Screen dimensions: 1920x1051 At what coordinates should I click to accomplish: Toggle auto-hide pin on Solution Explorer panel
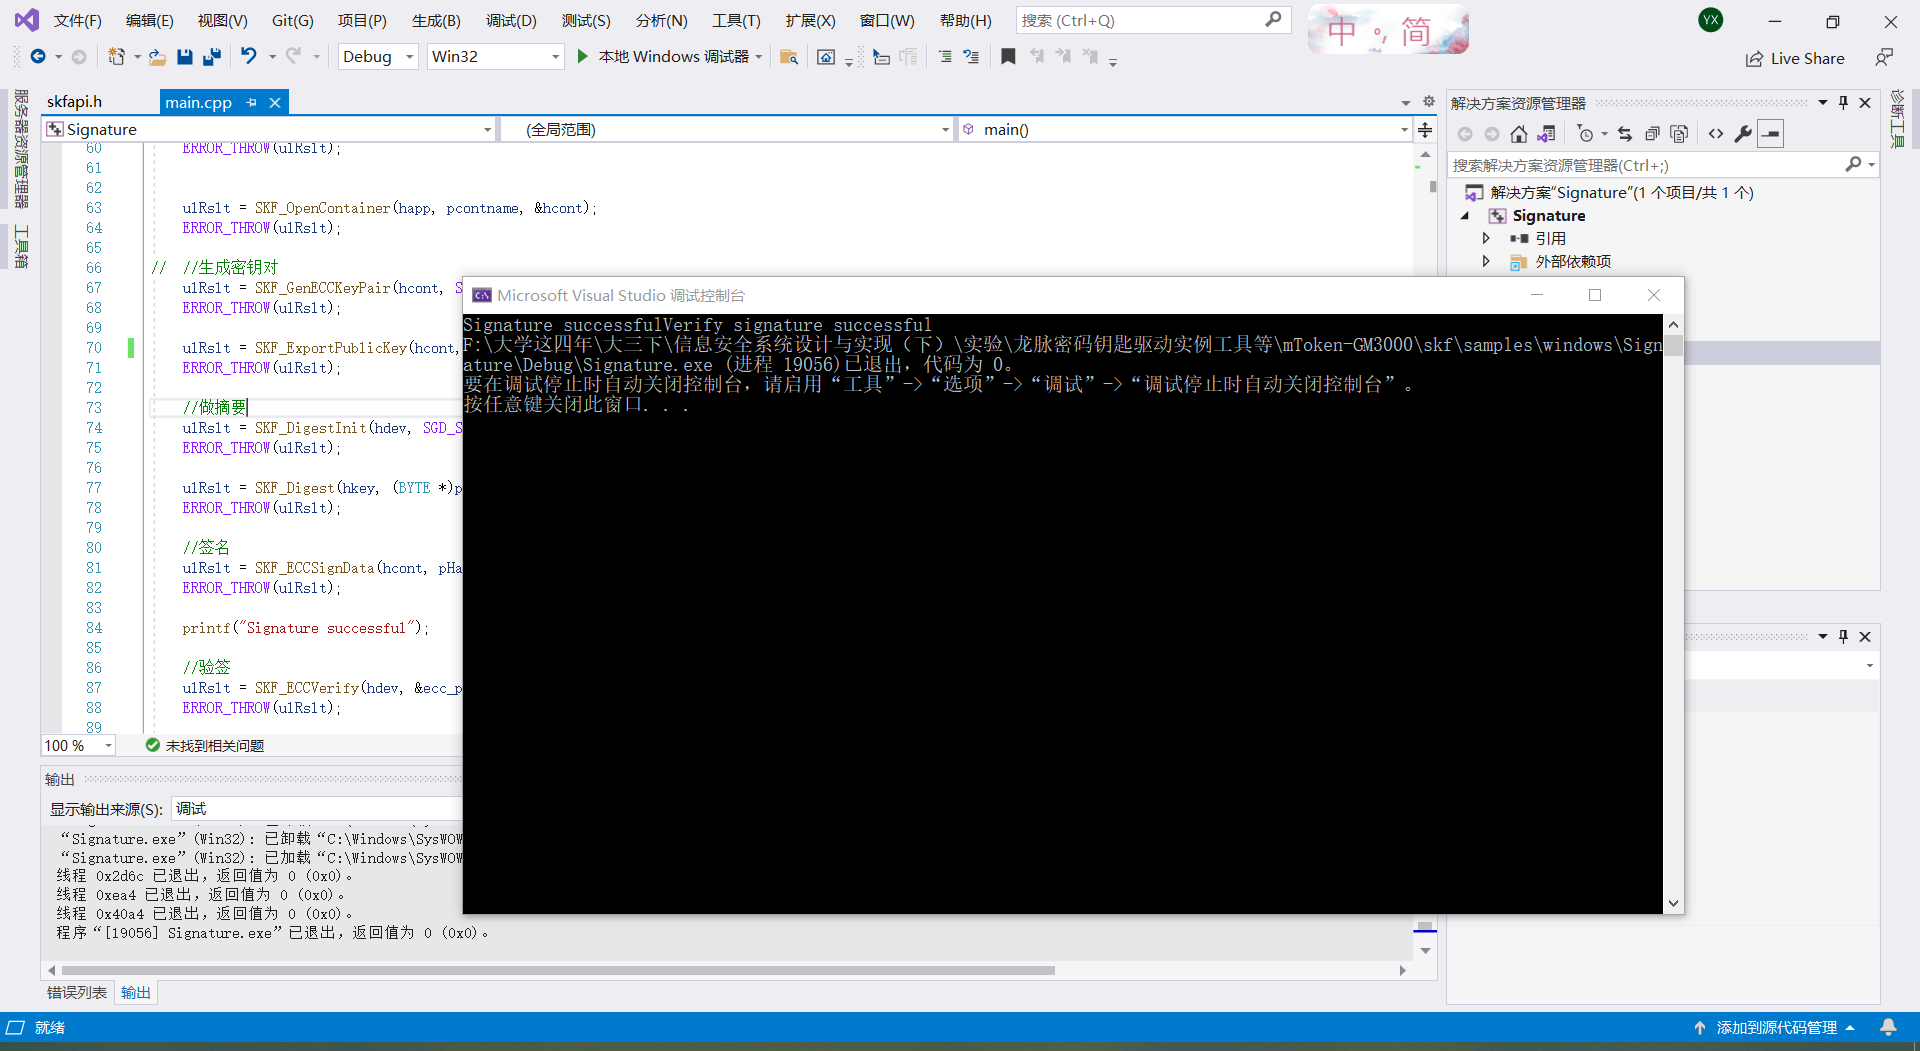[1844, 103]
